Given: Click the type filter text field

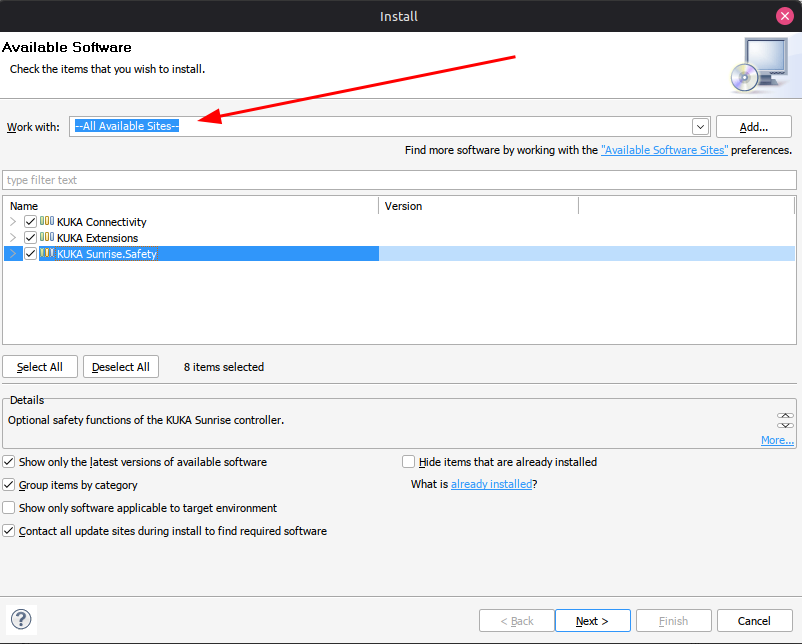Looking at the screenshot, I should point(399,180).
